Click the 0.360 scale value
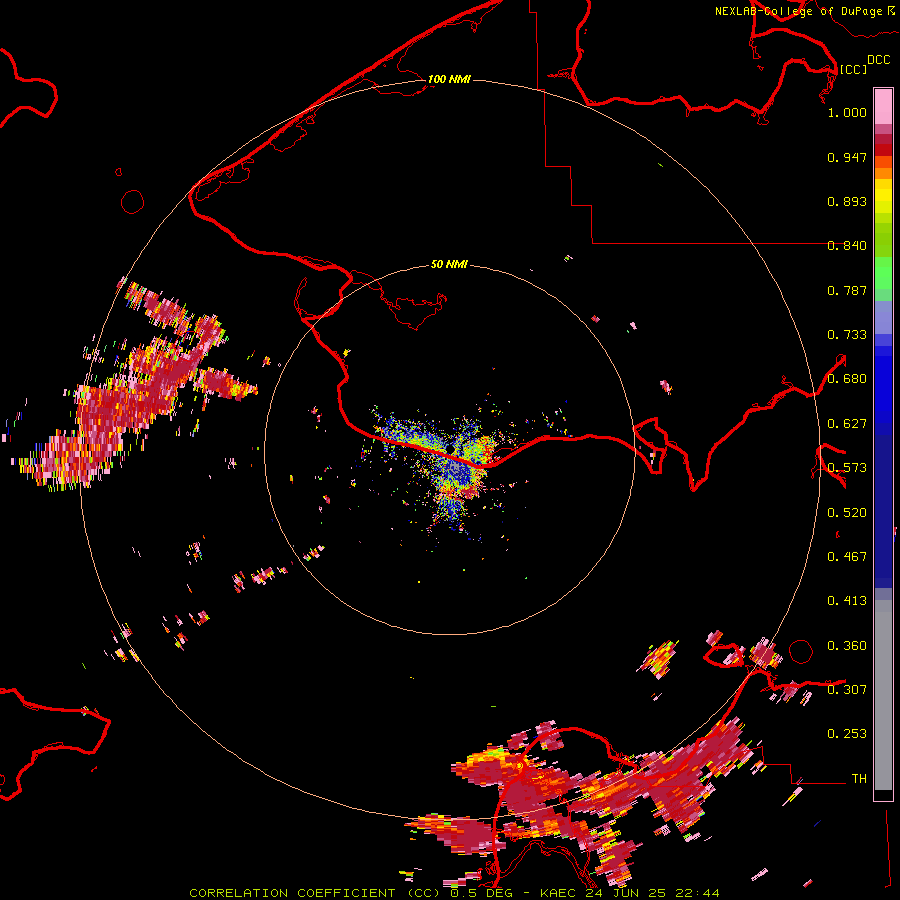900x900 pixels. pyautogui.click(x=847, y=646)
